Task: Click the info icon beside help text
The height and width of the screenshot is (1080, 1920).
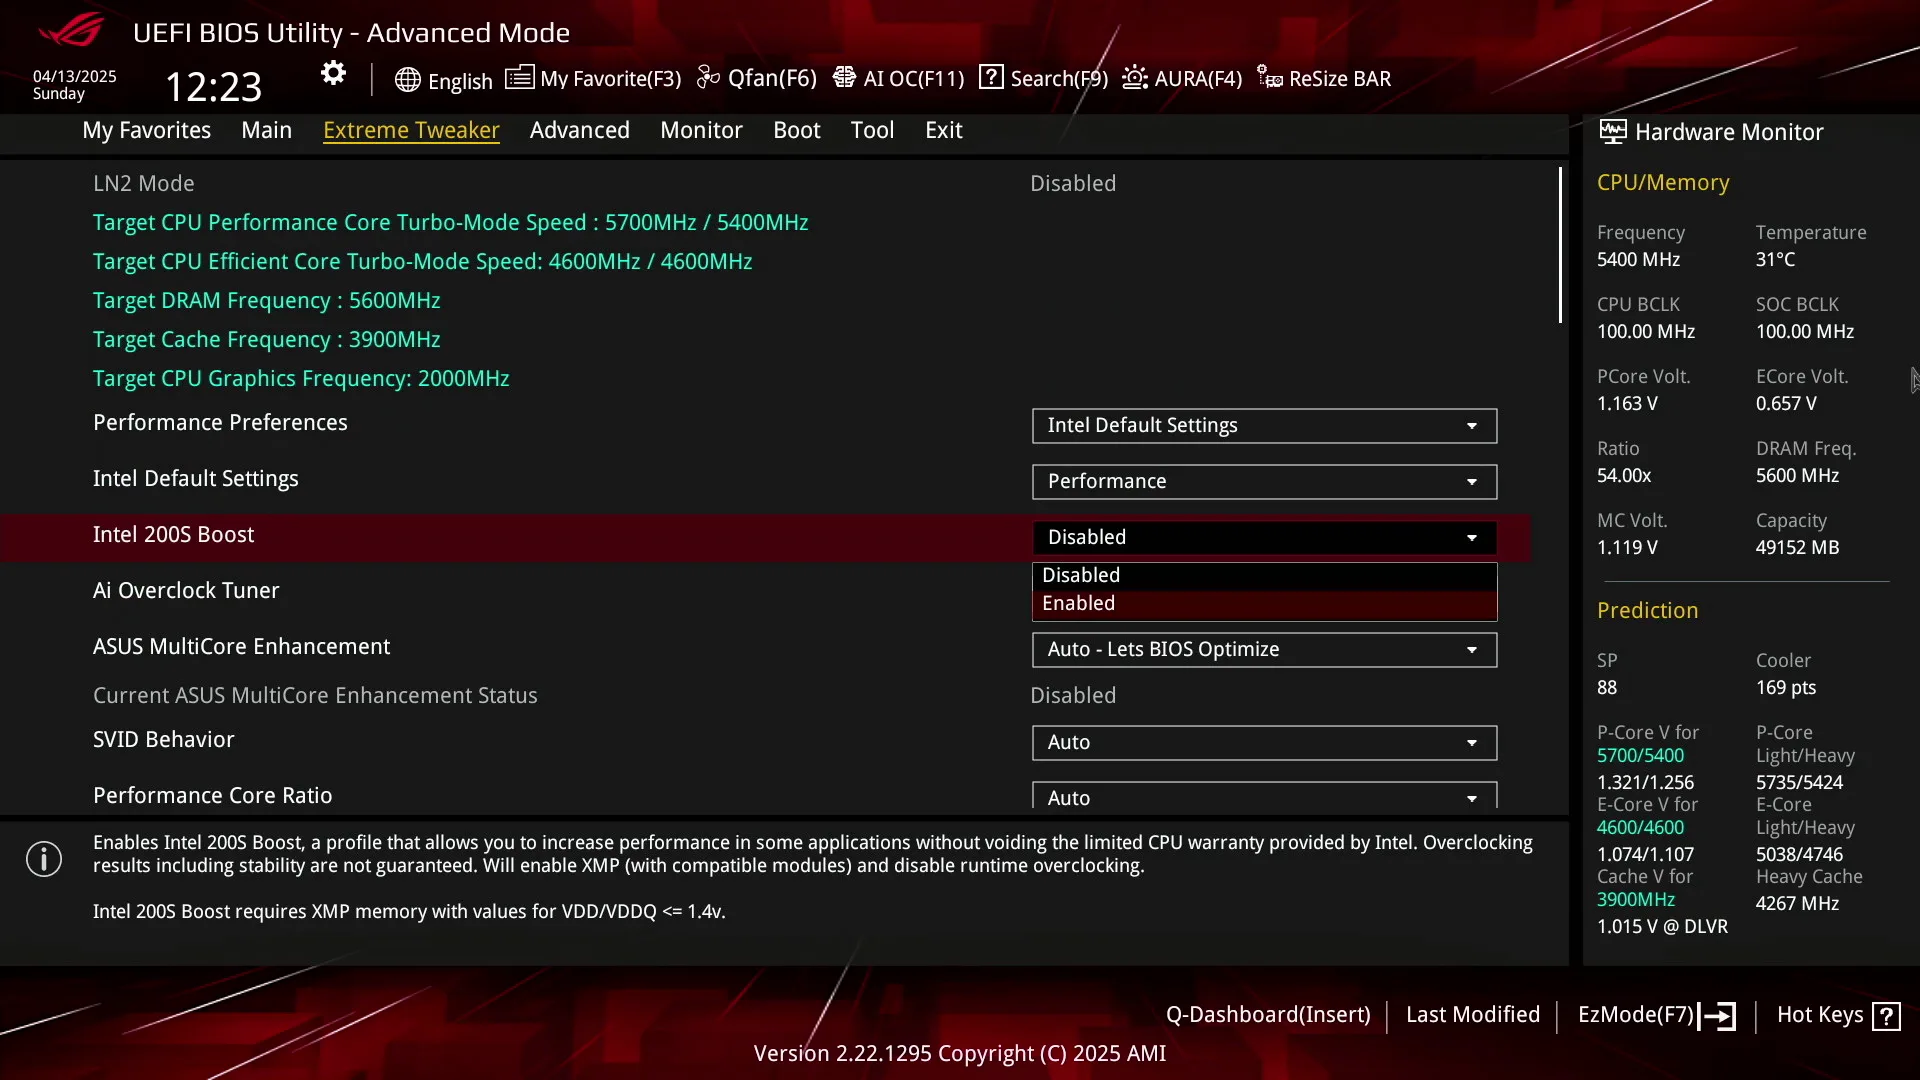Action: (44, 859)
